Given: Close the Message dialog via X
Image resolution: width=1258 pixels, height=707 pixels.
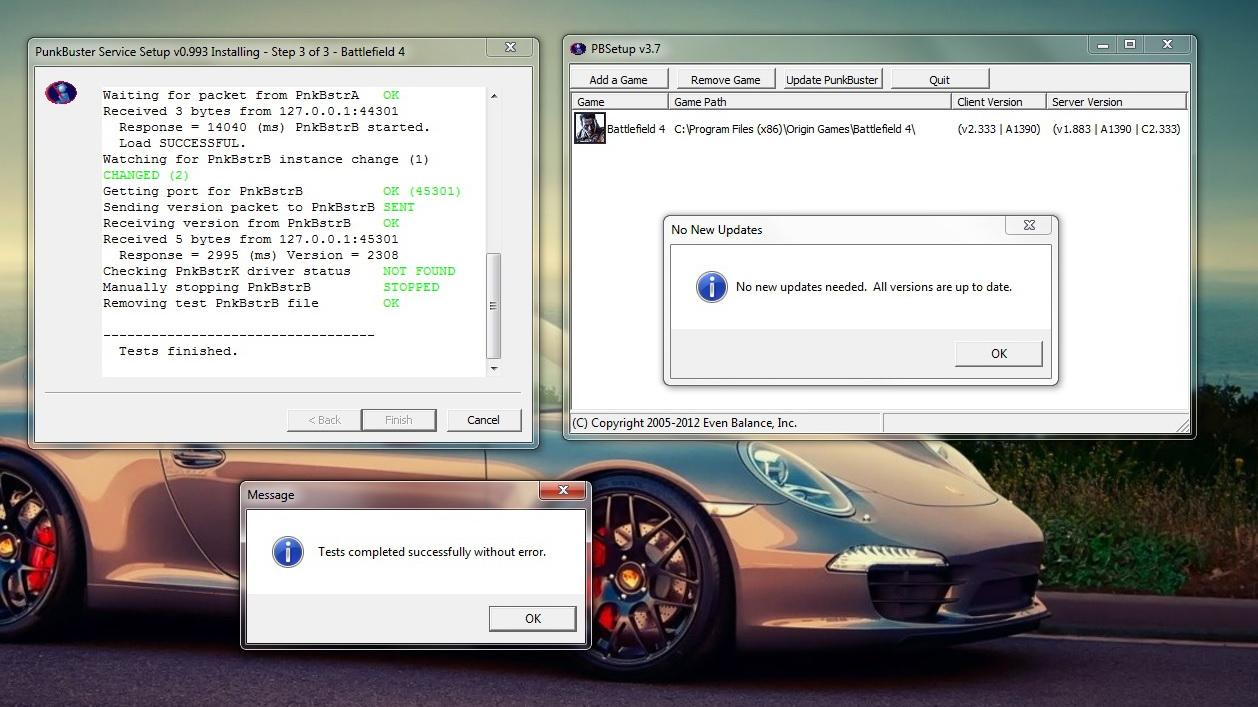Looking at the screenshot, I should pos(563,490).
